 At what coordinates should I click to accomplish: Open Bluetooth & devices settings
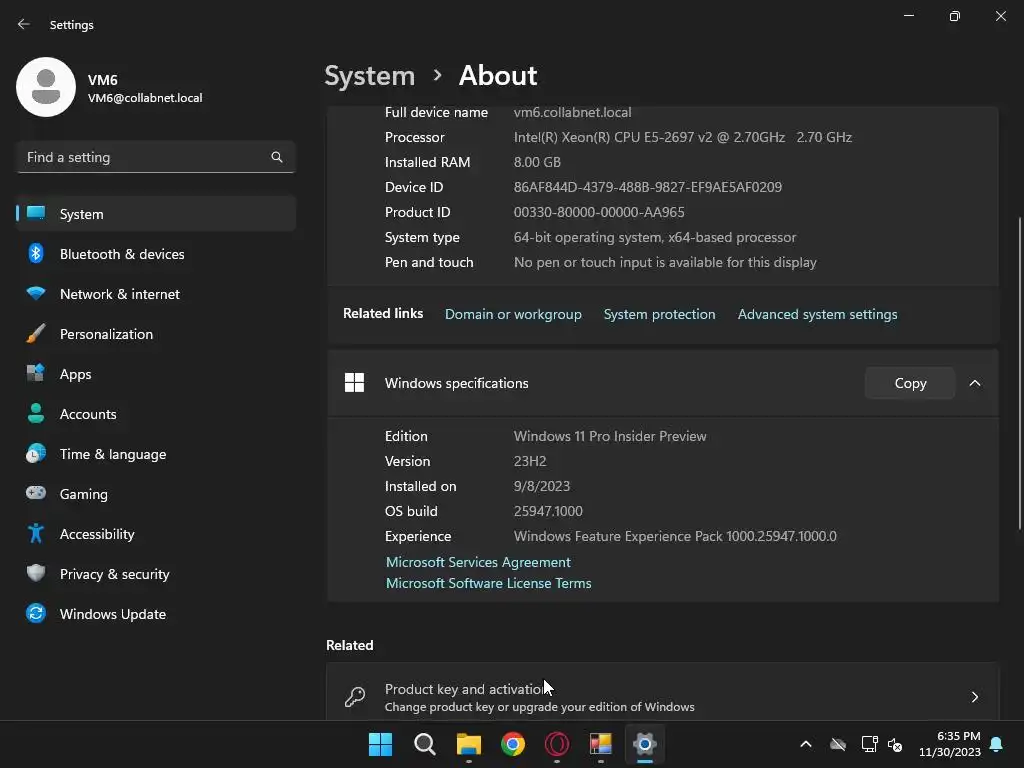click(155, 254)
